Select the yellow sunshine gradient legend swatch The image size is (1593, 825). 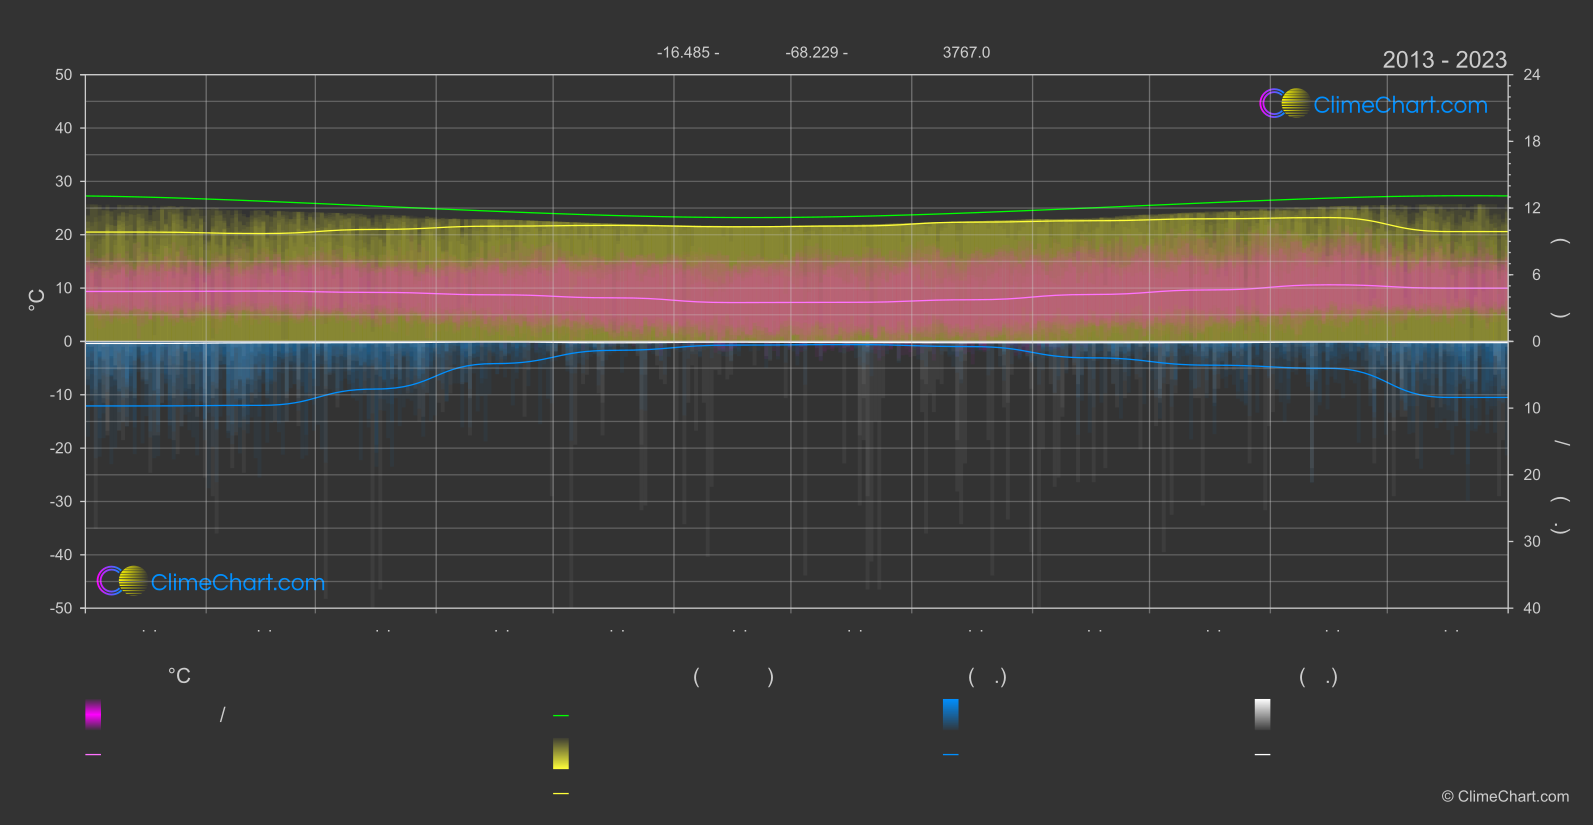coord(561,754)
